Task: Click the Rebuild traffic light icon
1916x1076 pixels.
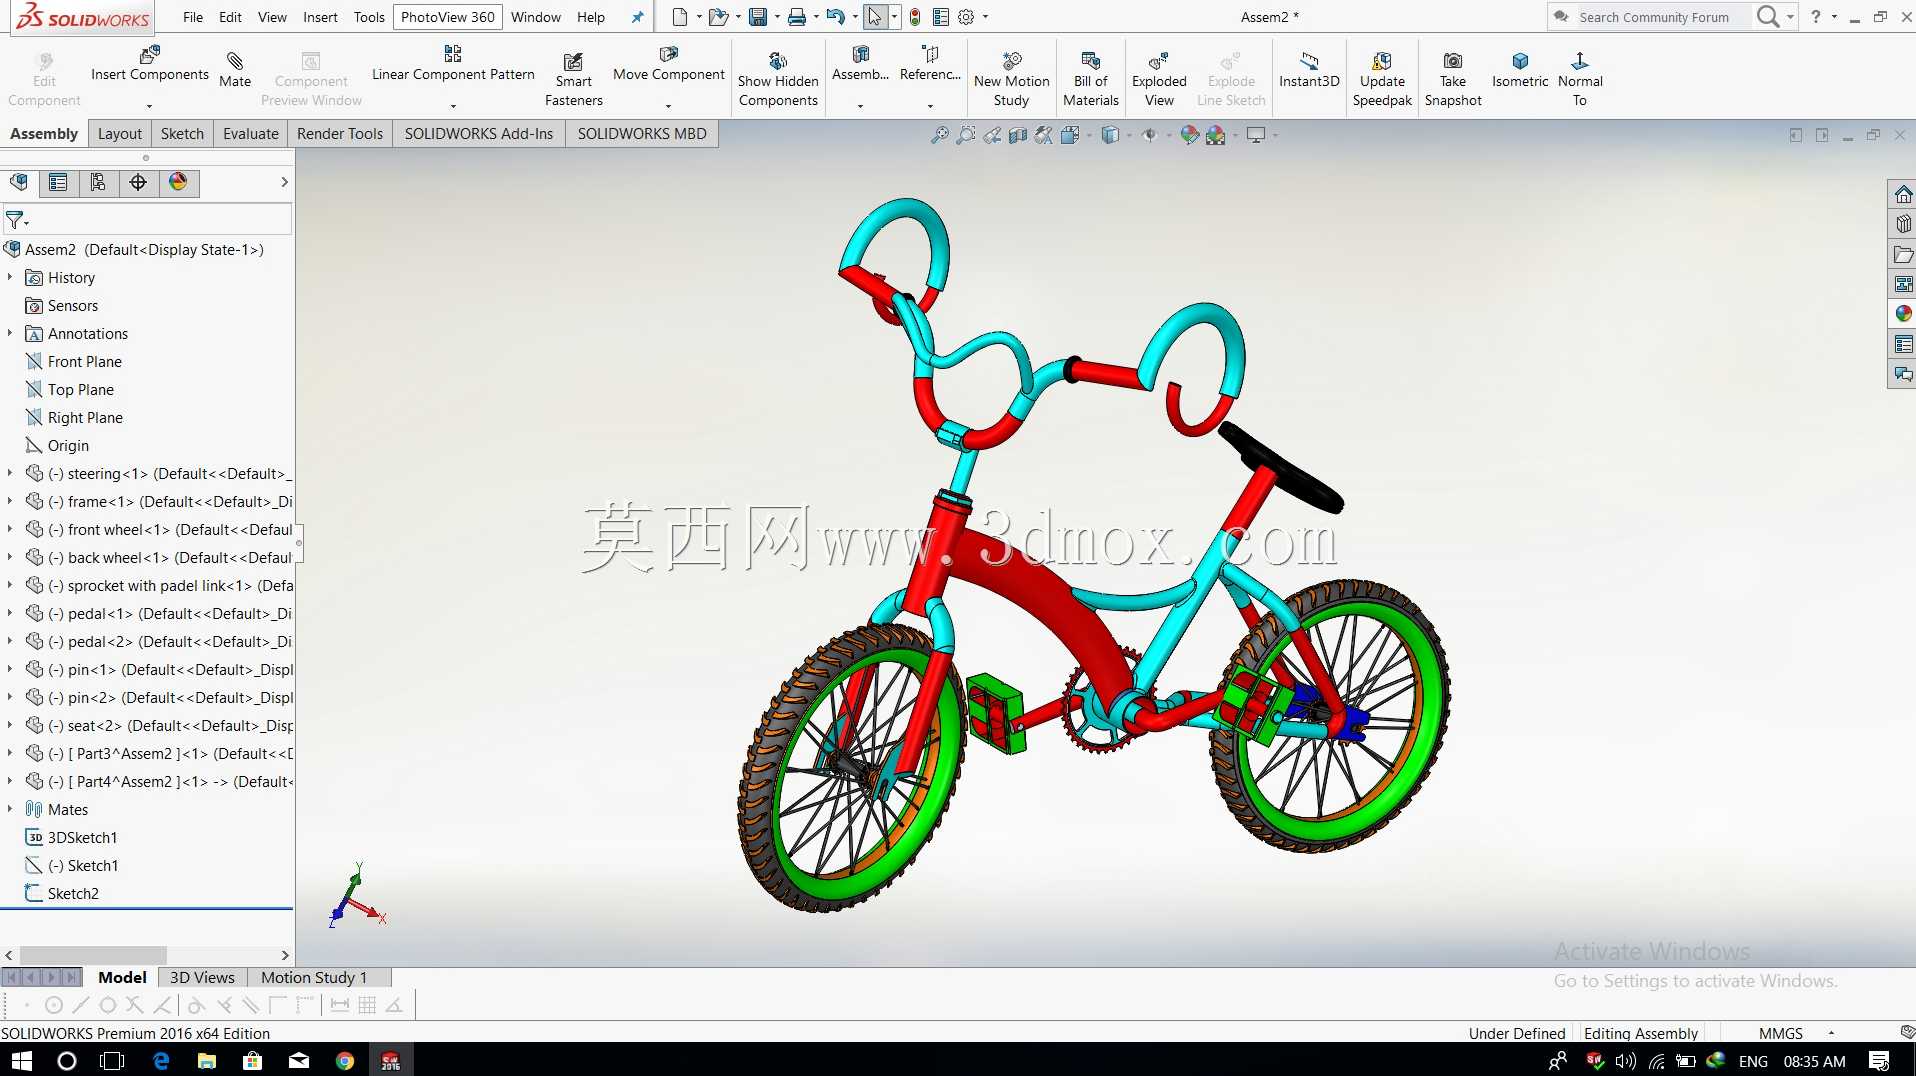Action: click(915, 17)
